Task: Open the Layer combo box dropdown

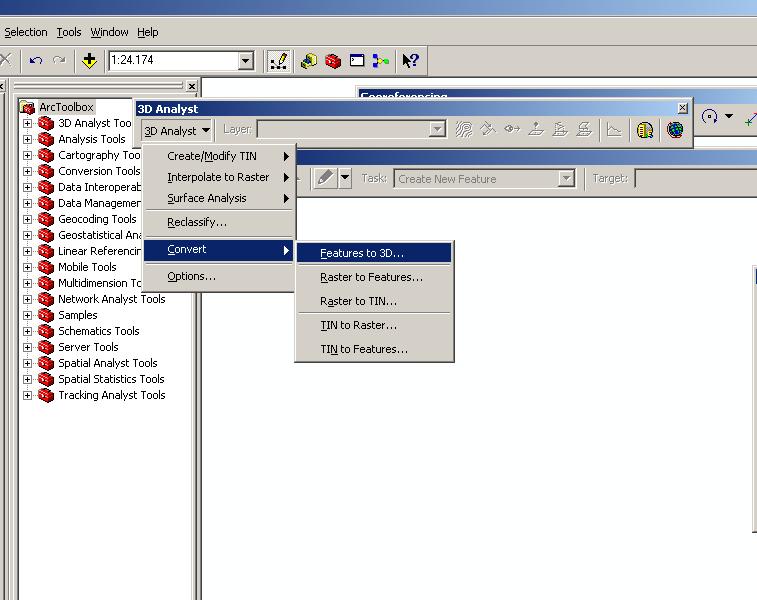Action: point(437,129)
